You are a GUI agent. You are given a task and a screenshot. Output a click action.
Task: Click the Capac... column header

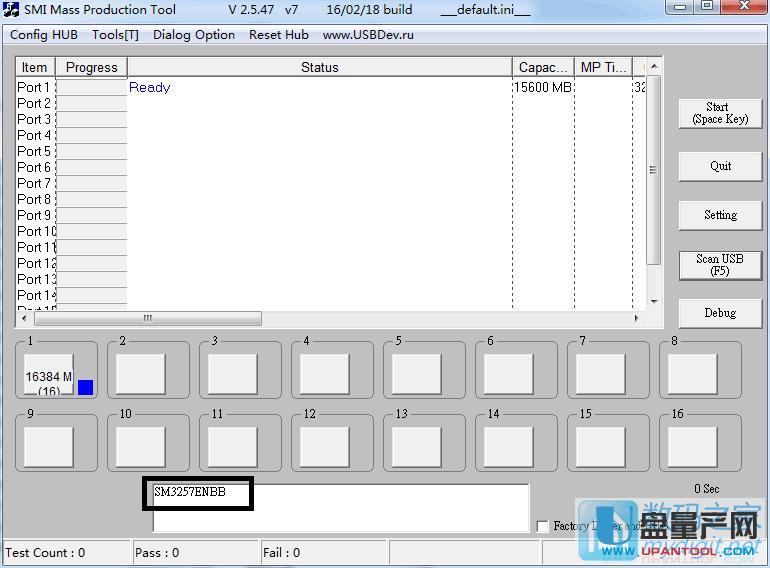coord(543,67)
